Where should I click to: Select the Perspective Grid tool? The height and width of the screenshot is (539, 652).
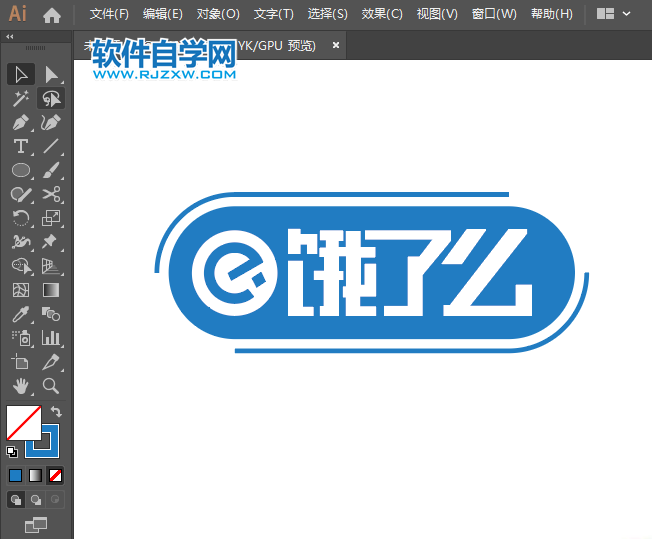coord(51,266)
